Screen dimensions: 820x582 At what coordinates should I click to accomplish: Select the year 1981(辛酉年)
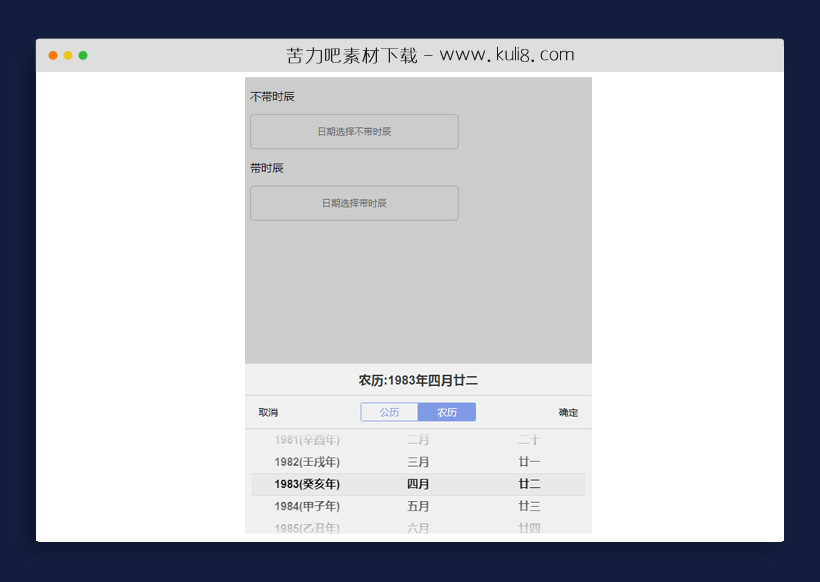306,440
